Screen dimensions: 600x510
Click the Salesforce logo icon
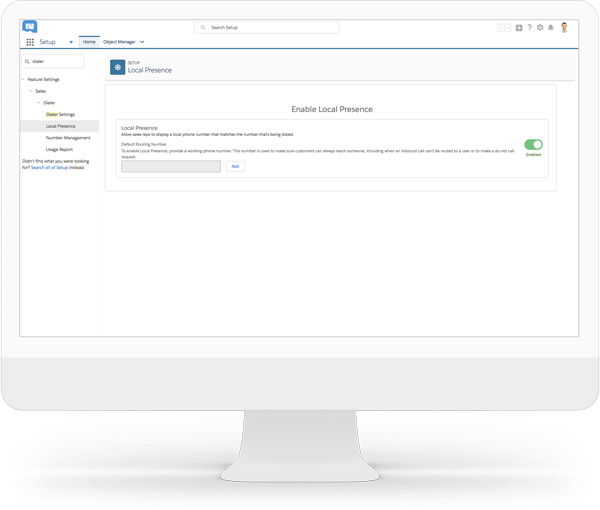pyautogui.click(x=29, y=27)
